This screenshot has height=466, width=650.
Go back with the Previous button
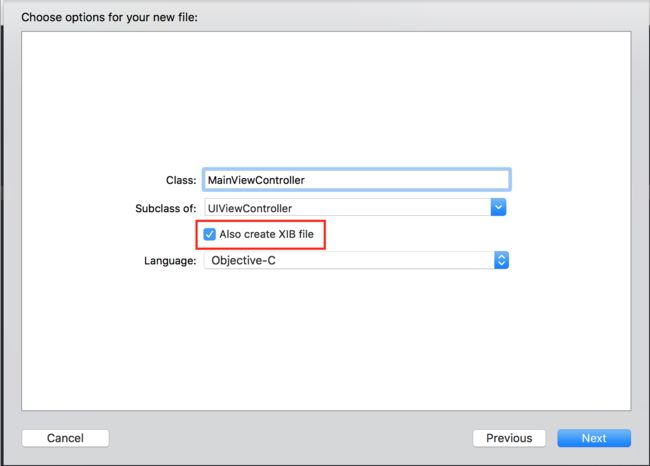coord(509,438)
